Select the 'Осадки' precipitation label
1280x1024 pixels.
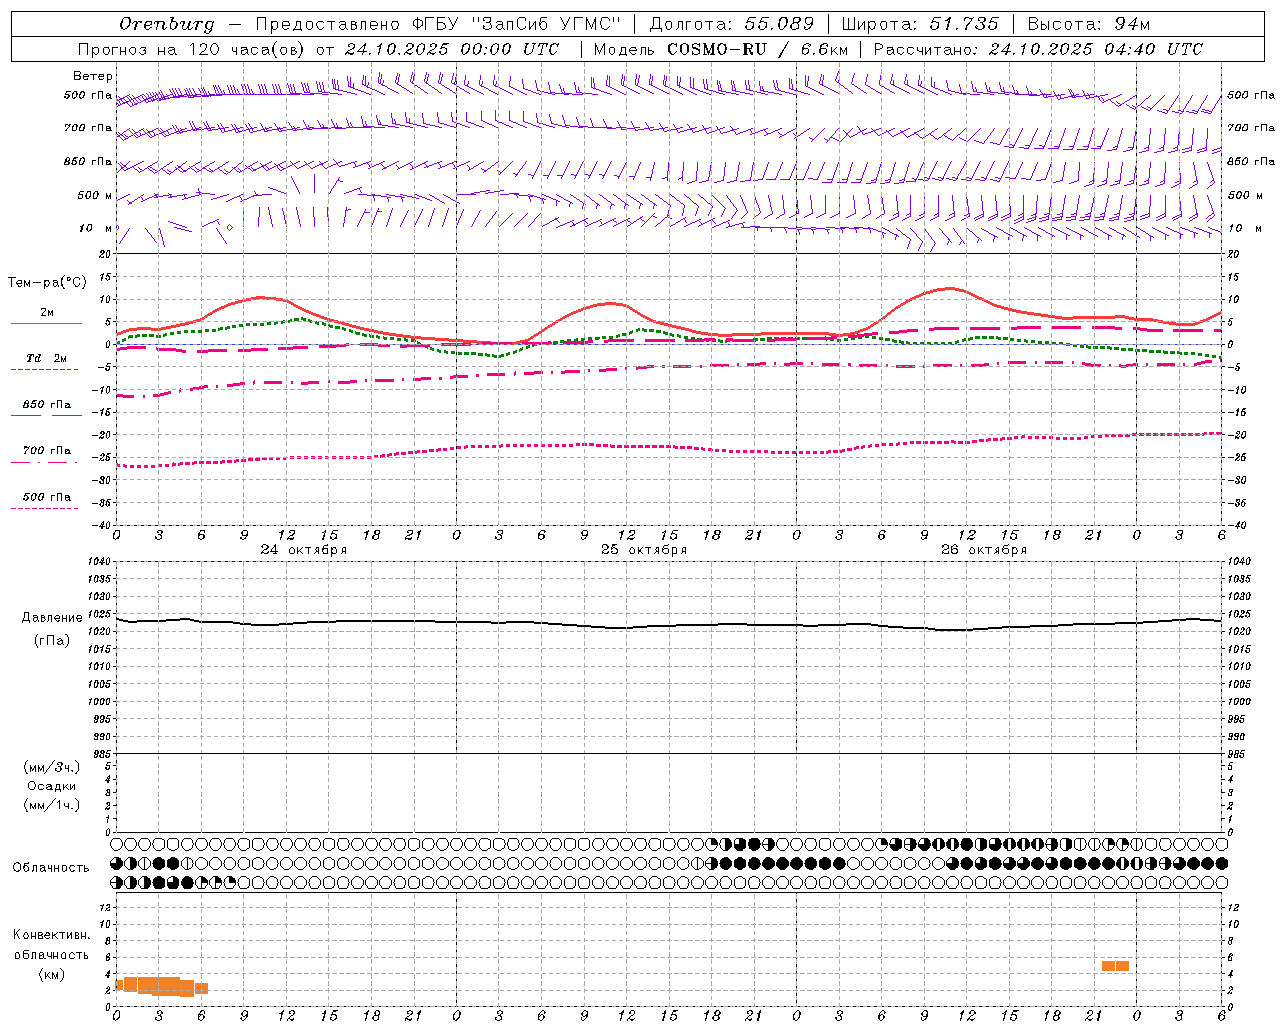click(52, 786)
